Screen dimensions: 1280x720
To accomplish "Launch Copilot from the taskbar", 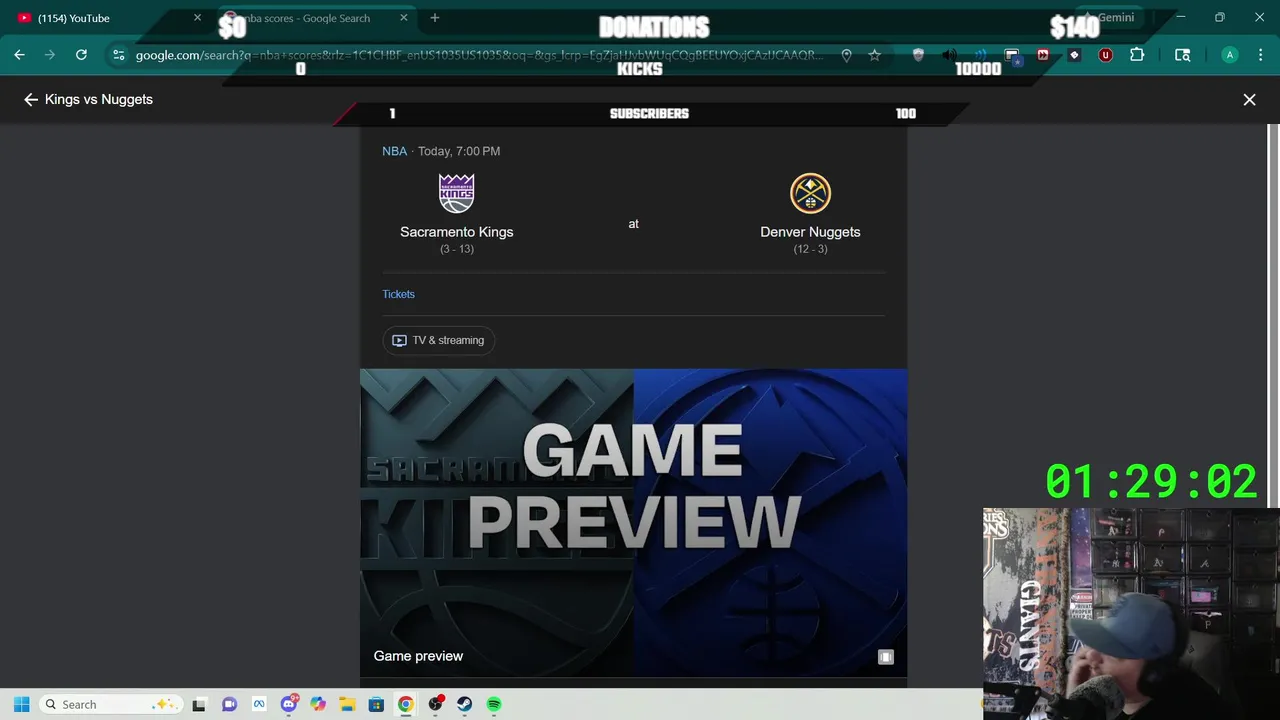I will click(318, 704).
